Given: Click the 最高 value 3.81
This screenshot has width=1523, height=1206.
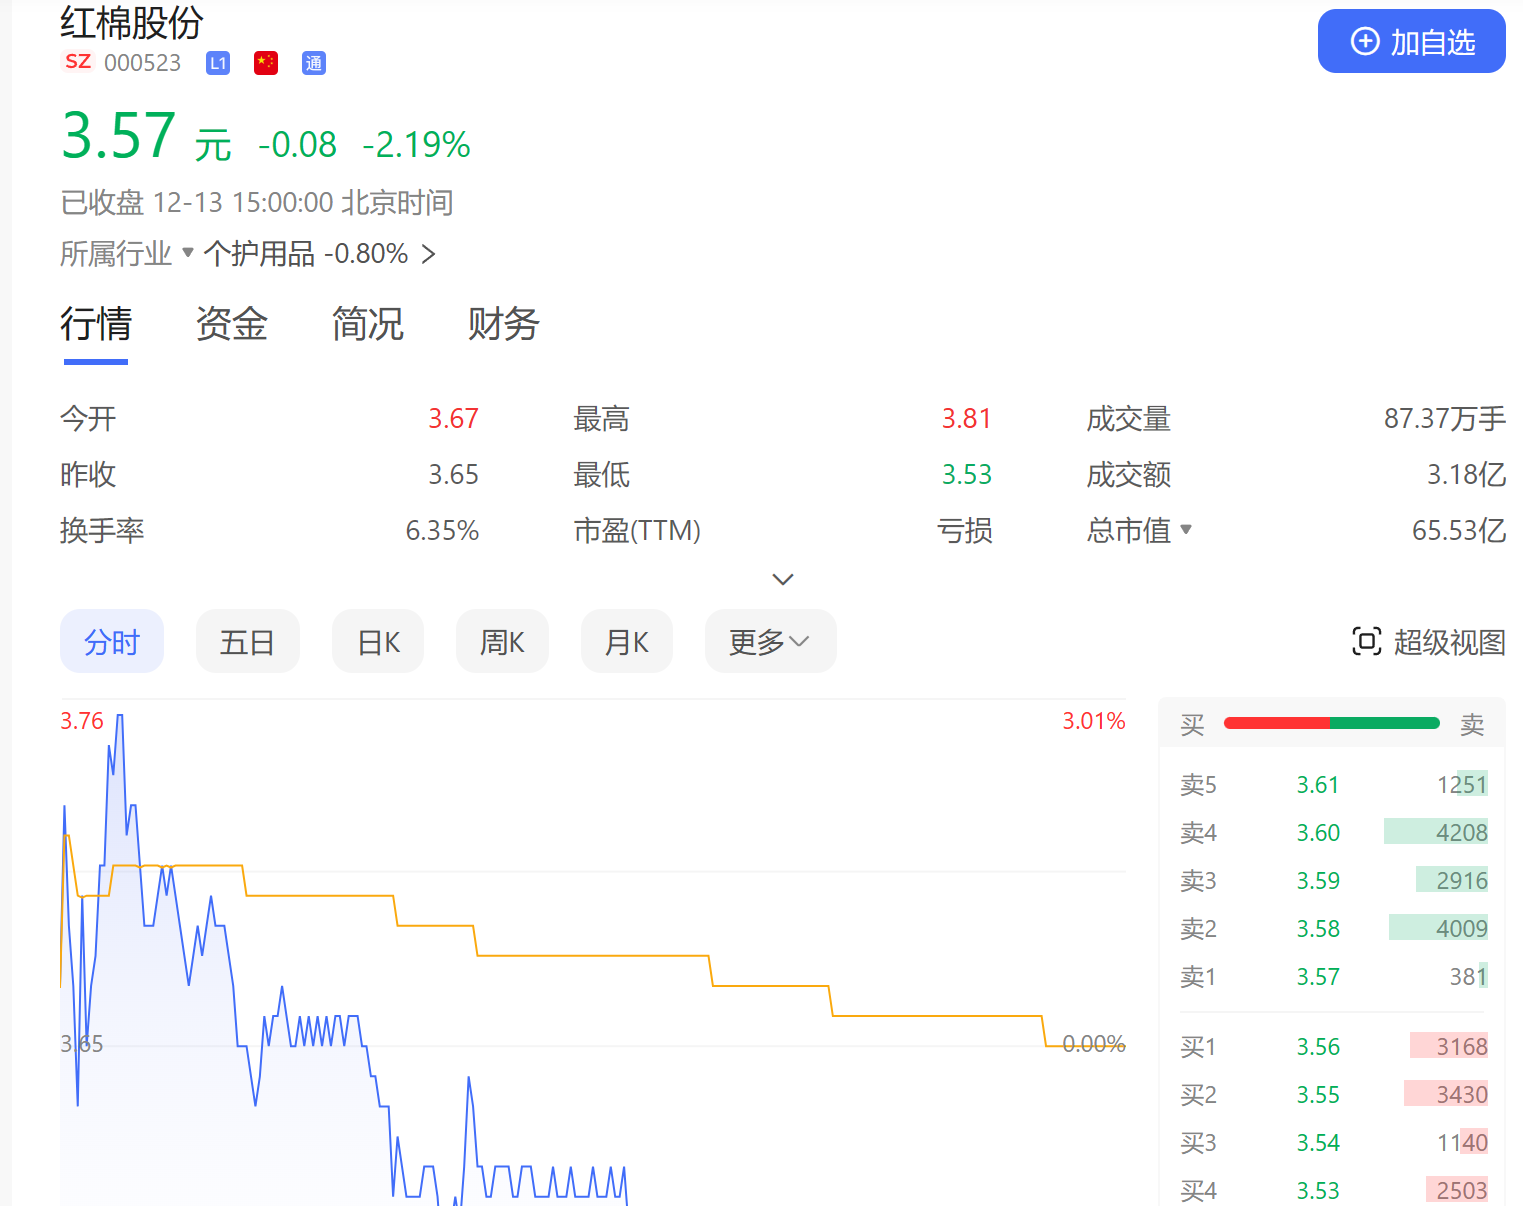Looking at the screenshot, I should (967, 418).
